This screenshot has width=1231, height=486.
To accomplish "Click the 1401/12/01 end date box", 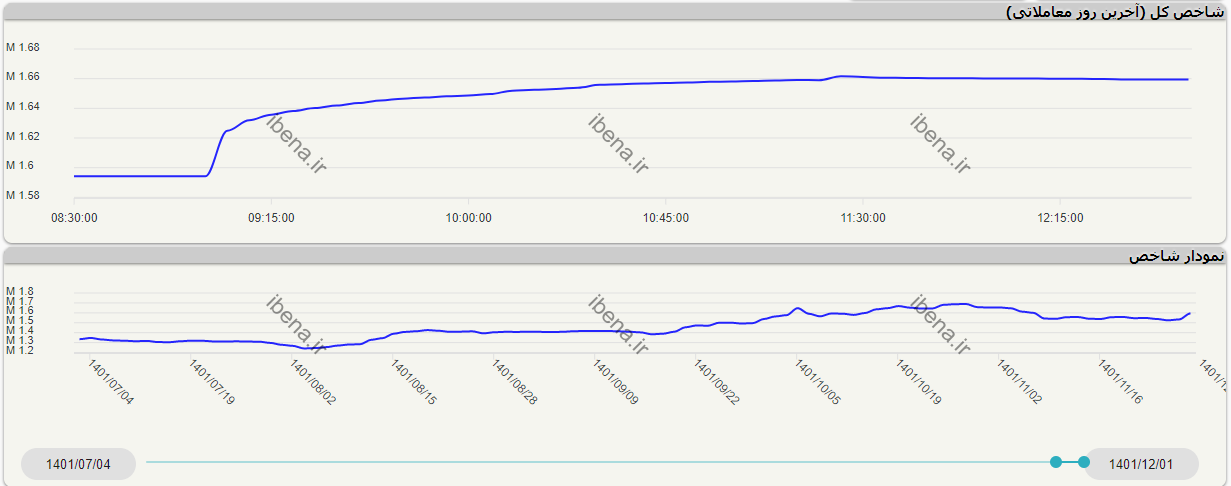I will 1140,464.
